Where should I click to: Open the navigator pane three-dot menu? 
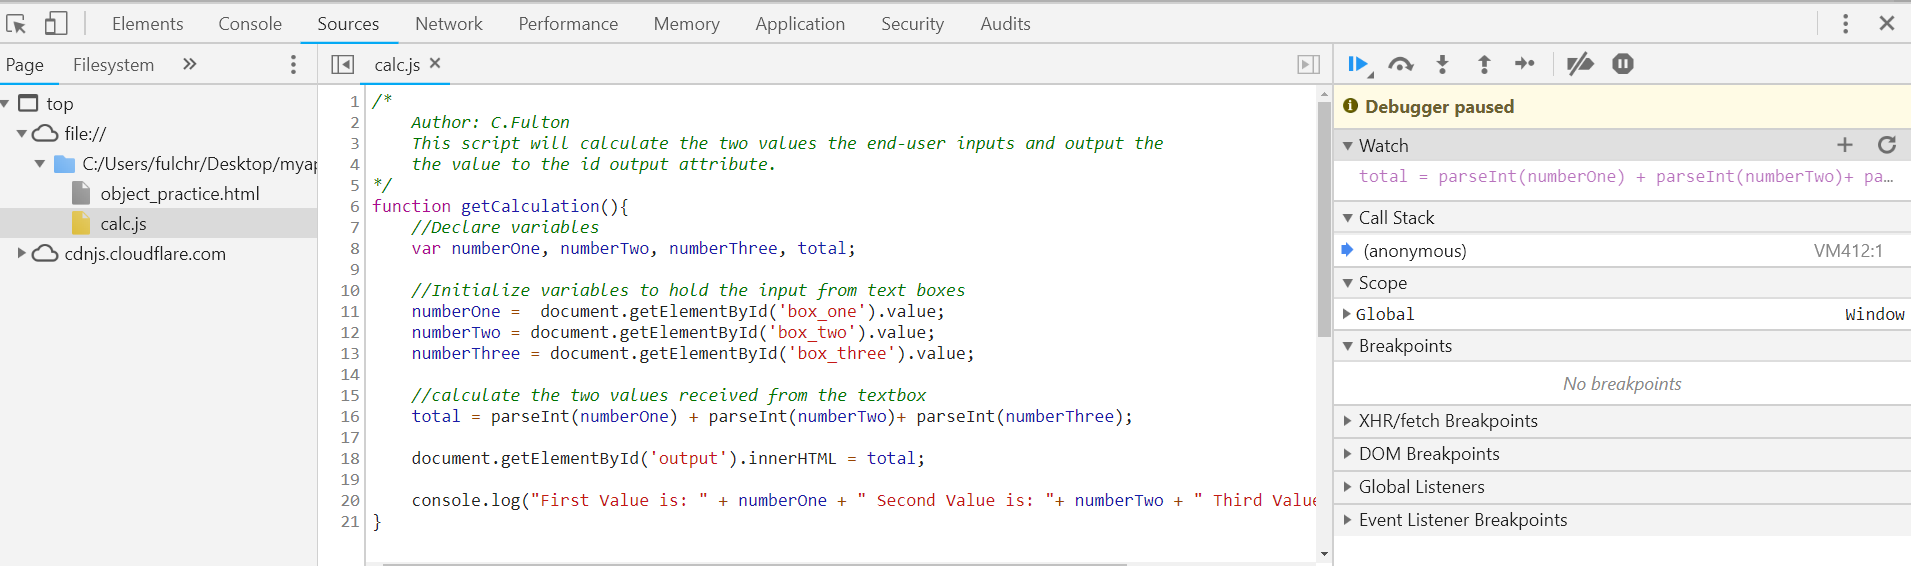tap(293, 64)
